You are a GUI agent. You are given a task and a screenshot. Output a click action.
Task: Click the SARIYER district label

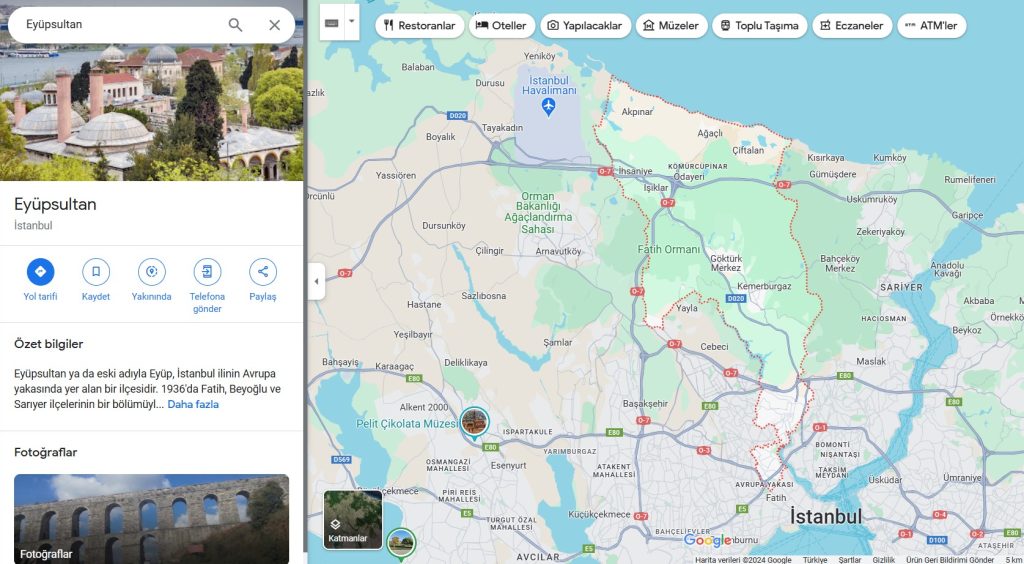901,287
